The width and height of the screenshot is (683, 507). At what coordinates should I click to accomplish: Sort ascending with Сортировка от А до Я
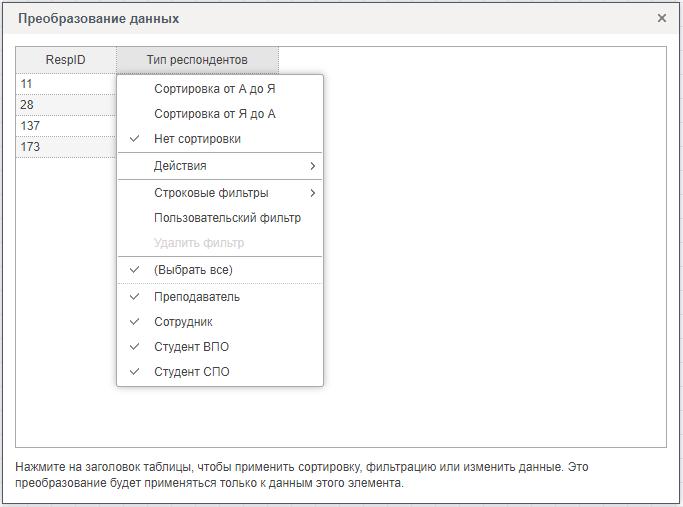click(x=214, y=89)
